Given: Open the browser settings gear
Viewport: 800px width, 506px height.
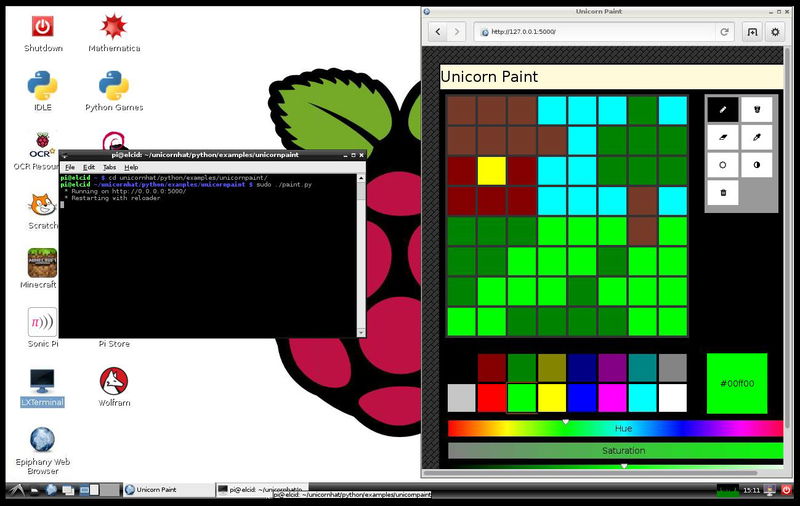Looking at the screenshot, I should [x=774, y=32].
